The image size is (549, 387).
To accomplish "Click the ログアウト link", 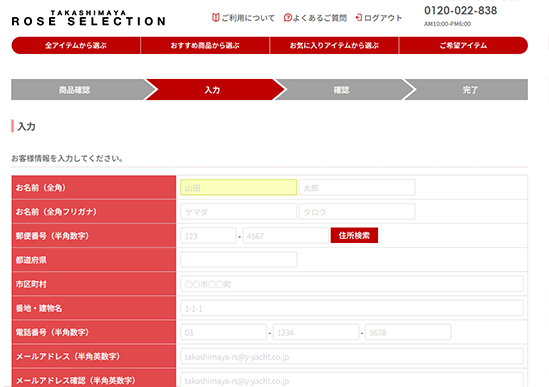I will [383, 18].
